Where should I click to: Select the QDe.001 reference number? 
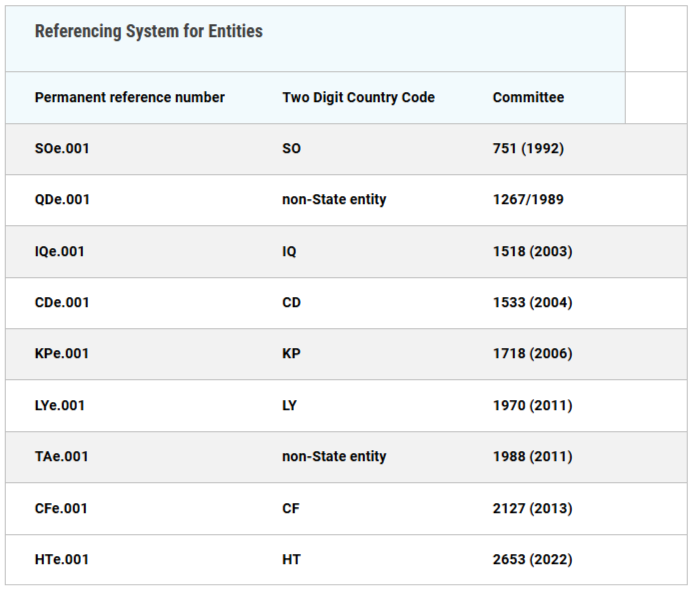point(62,200)
